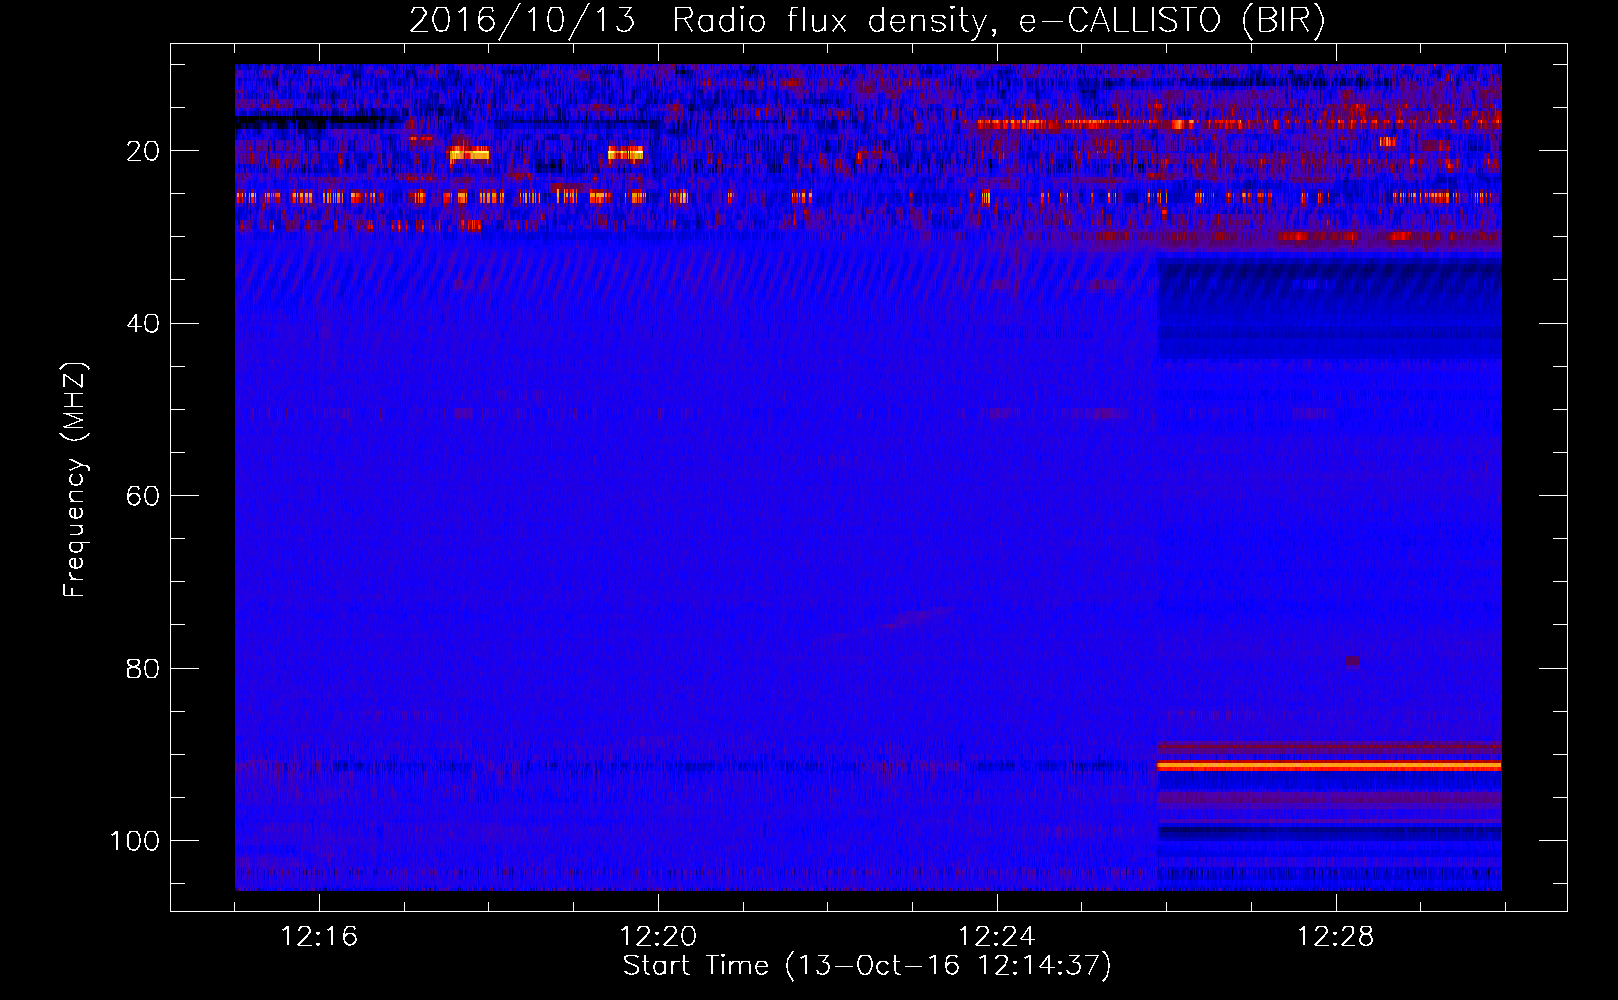Click the '12:16' time tick label
The width and height of the screenshot is (1618, 1000).
pos(319,937)
